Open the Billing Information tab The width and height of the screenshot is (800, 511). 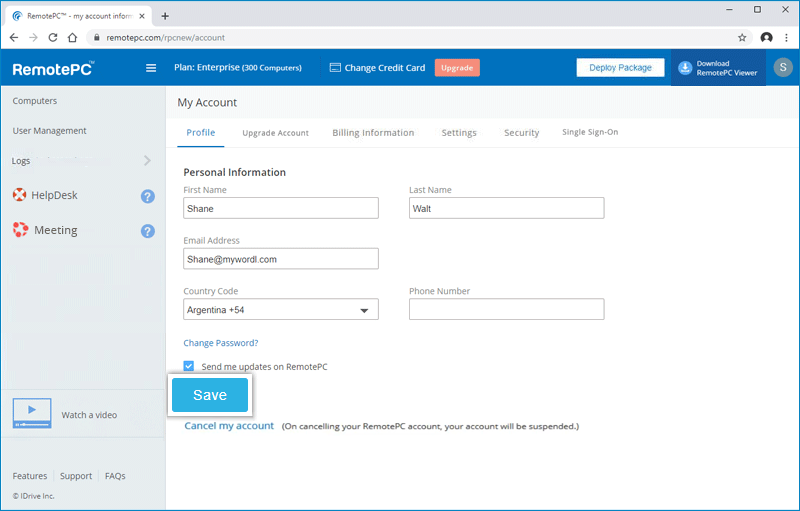coord(373,133)
